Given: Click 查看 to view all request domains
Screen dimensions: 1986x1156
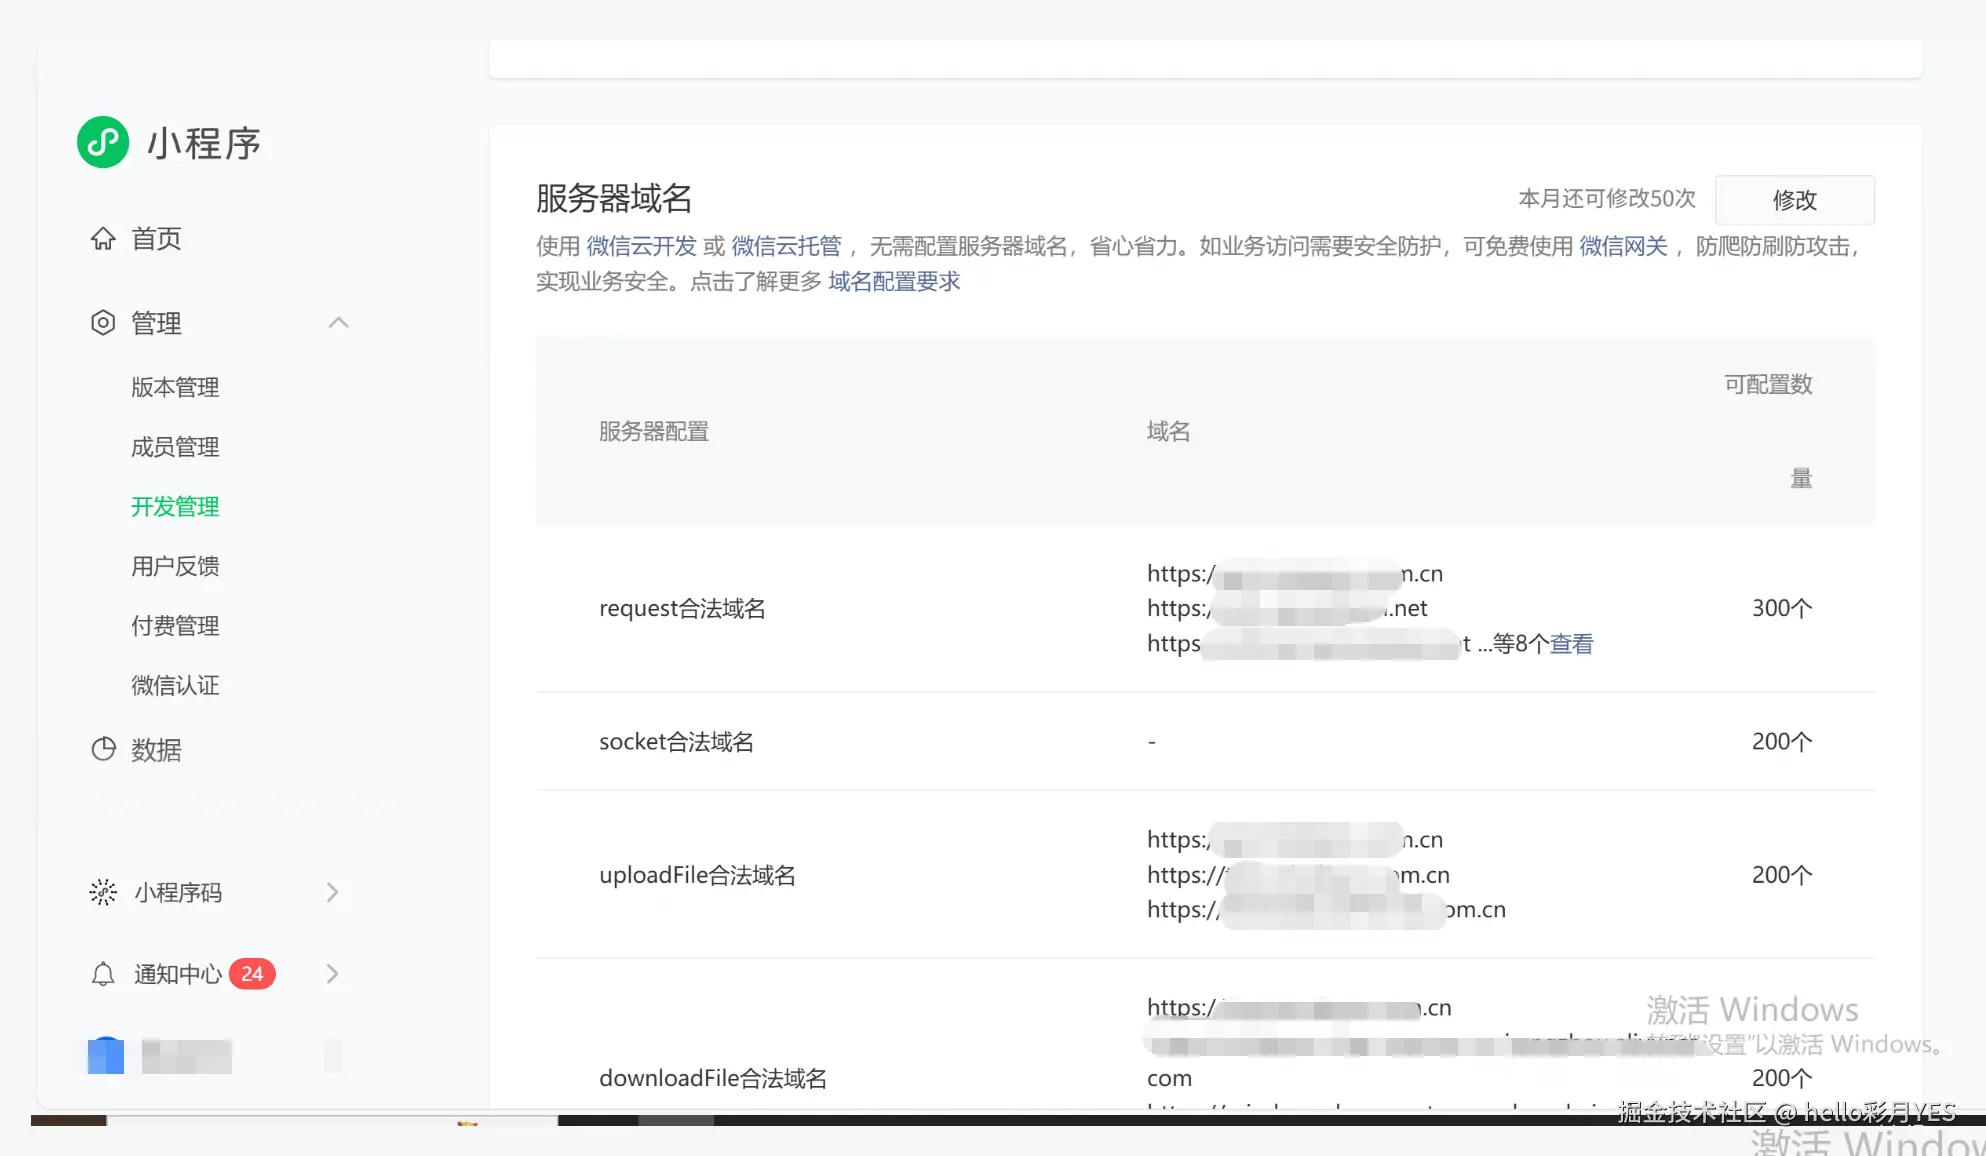Looking at the screenshot, I should pyautogui.click(x=1571, y=644).
